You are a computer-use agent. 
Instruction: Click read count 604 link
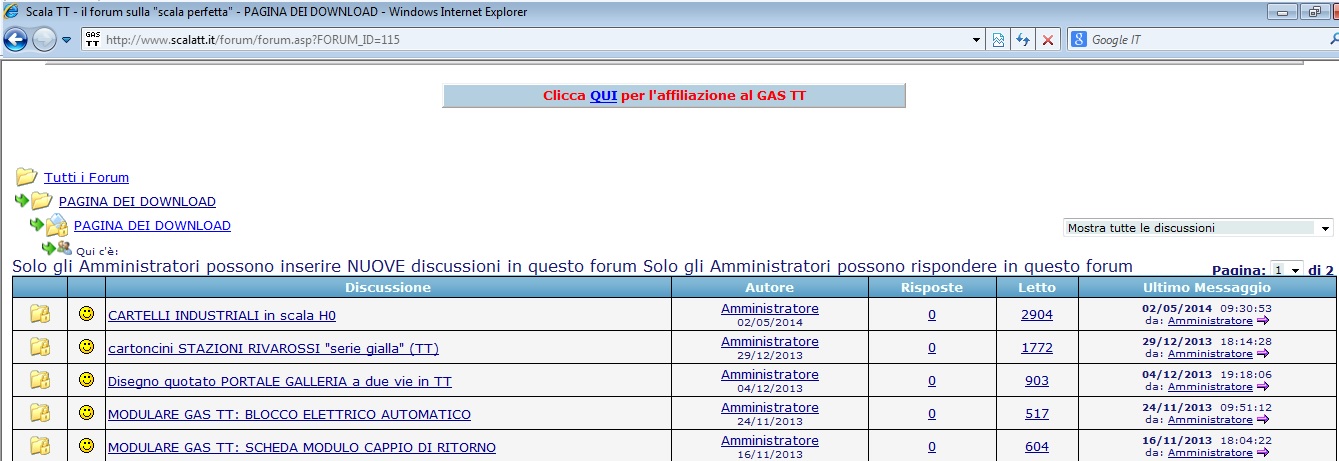pos(1036,446)
